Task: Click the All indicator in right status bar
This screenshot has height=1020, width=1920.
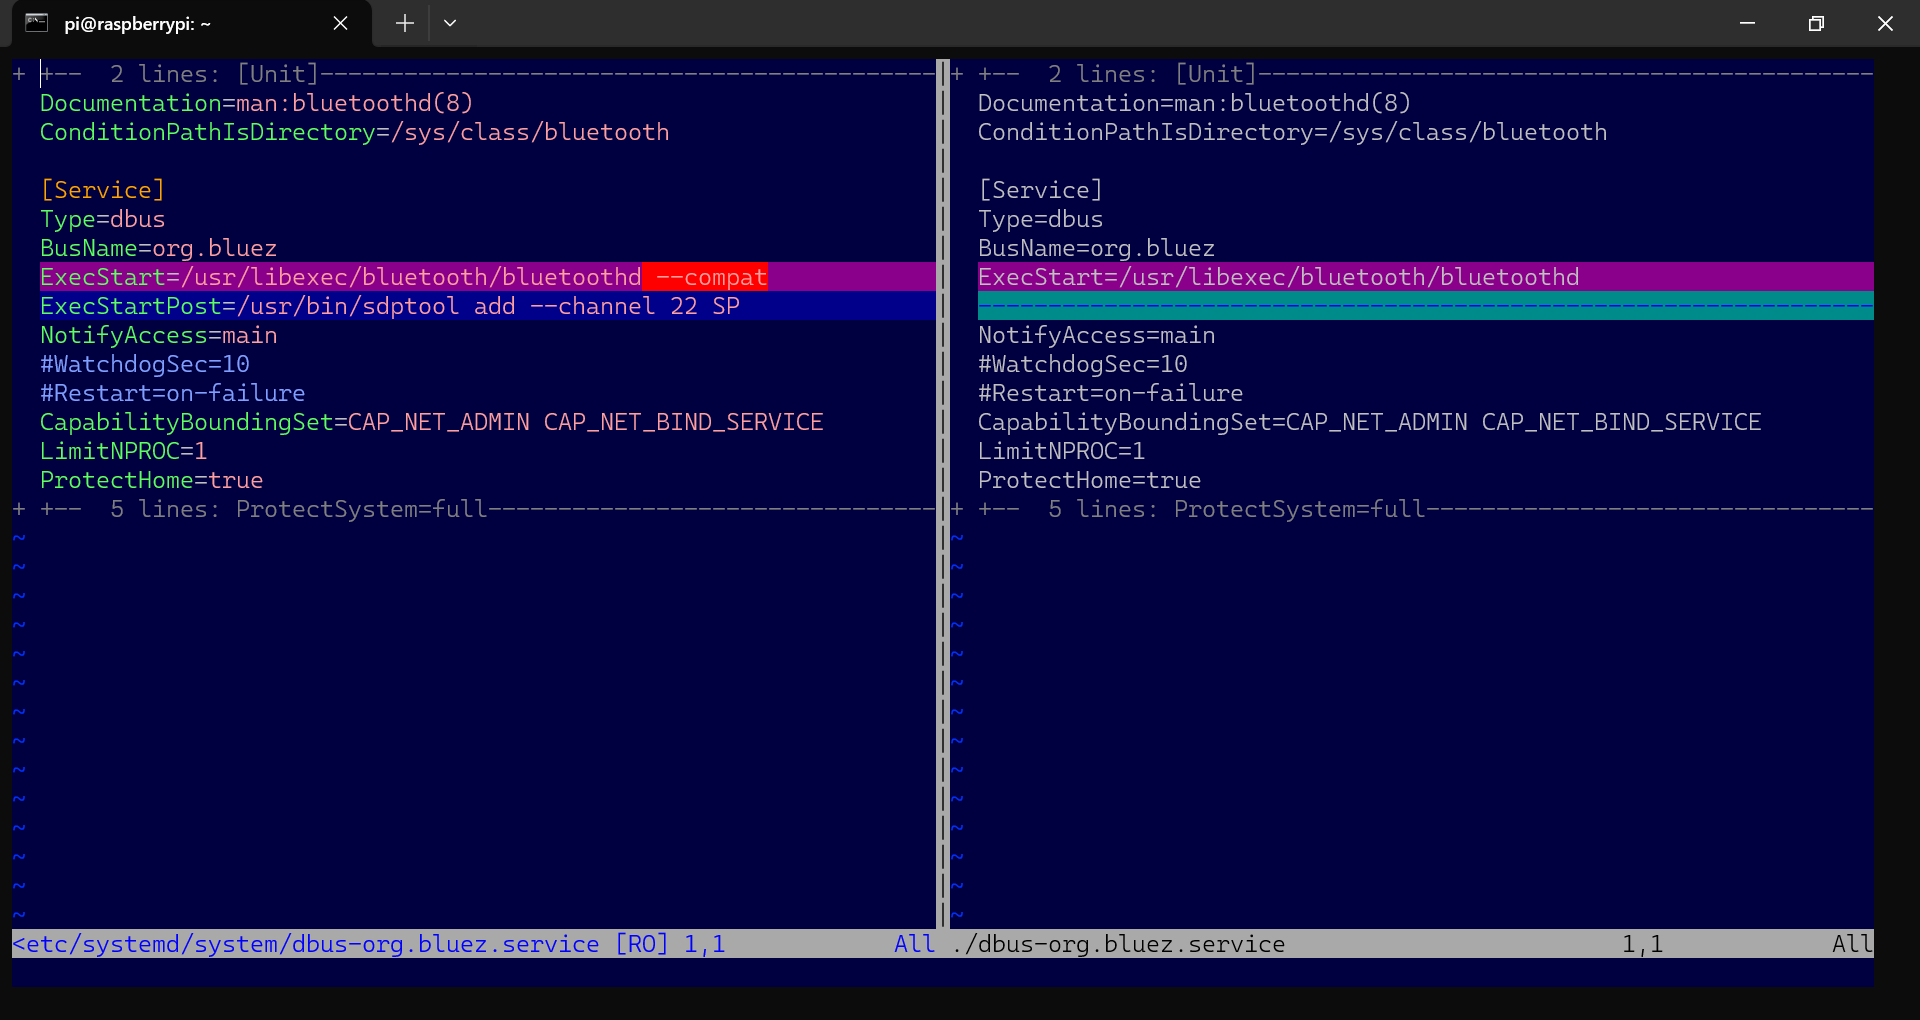Action: (1852, 944)
